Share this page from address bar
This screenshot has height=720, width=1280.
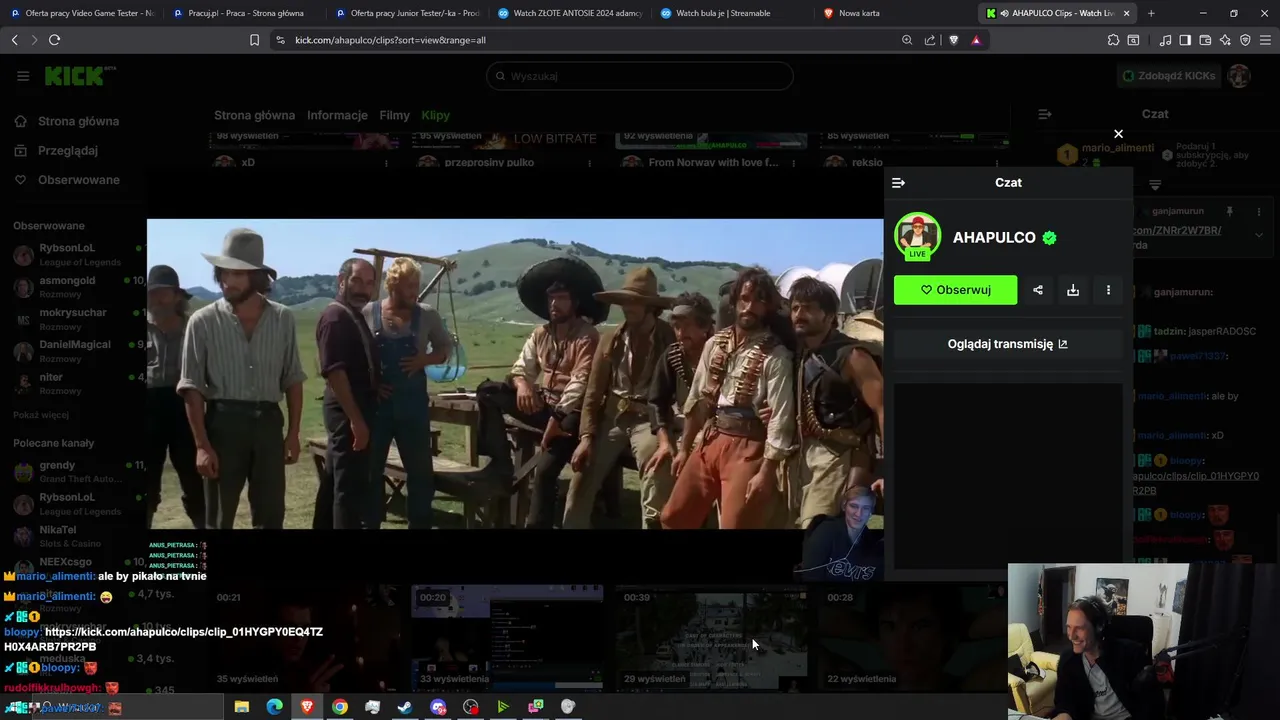point(930,40)
